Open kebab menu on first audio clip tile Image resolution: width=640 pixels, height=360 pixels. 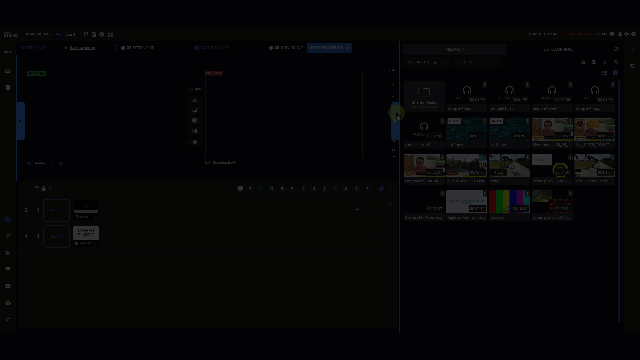coord(484,85)
